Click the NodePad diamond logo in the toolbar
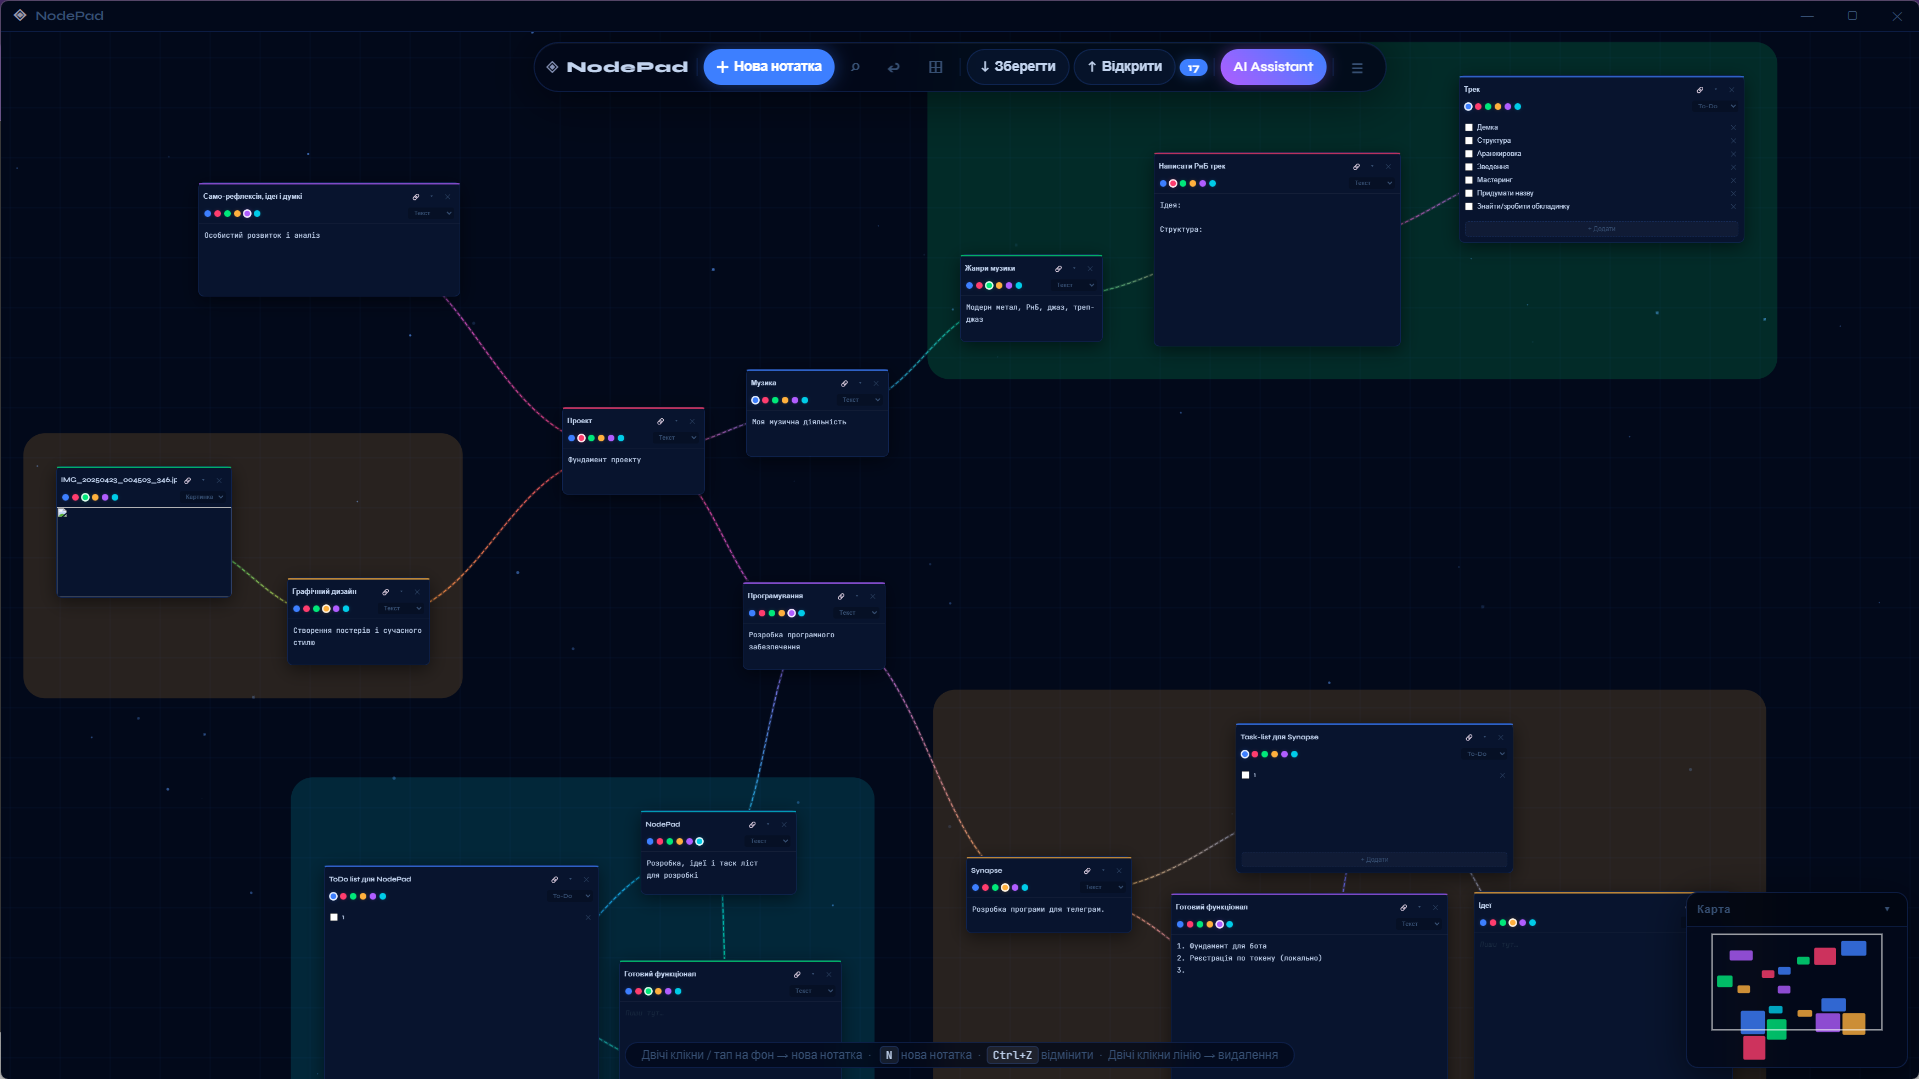This screenshot has width=1919, height=1079. coord(552,67)
